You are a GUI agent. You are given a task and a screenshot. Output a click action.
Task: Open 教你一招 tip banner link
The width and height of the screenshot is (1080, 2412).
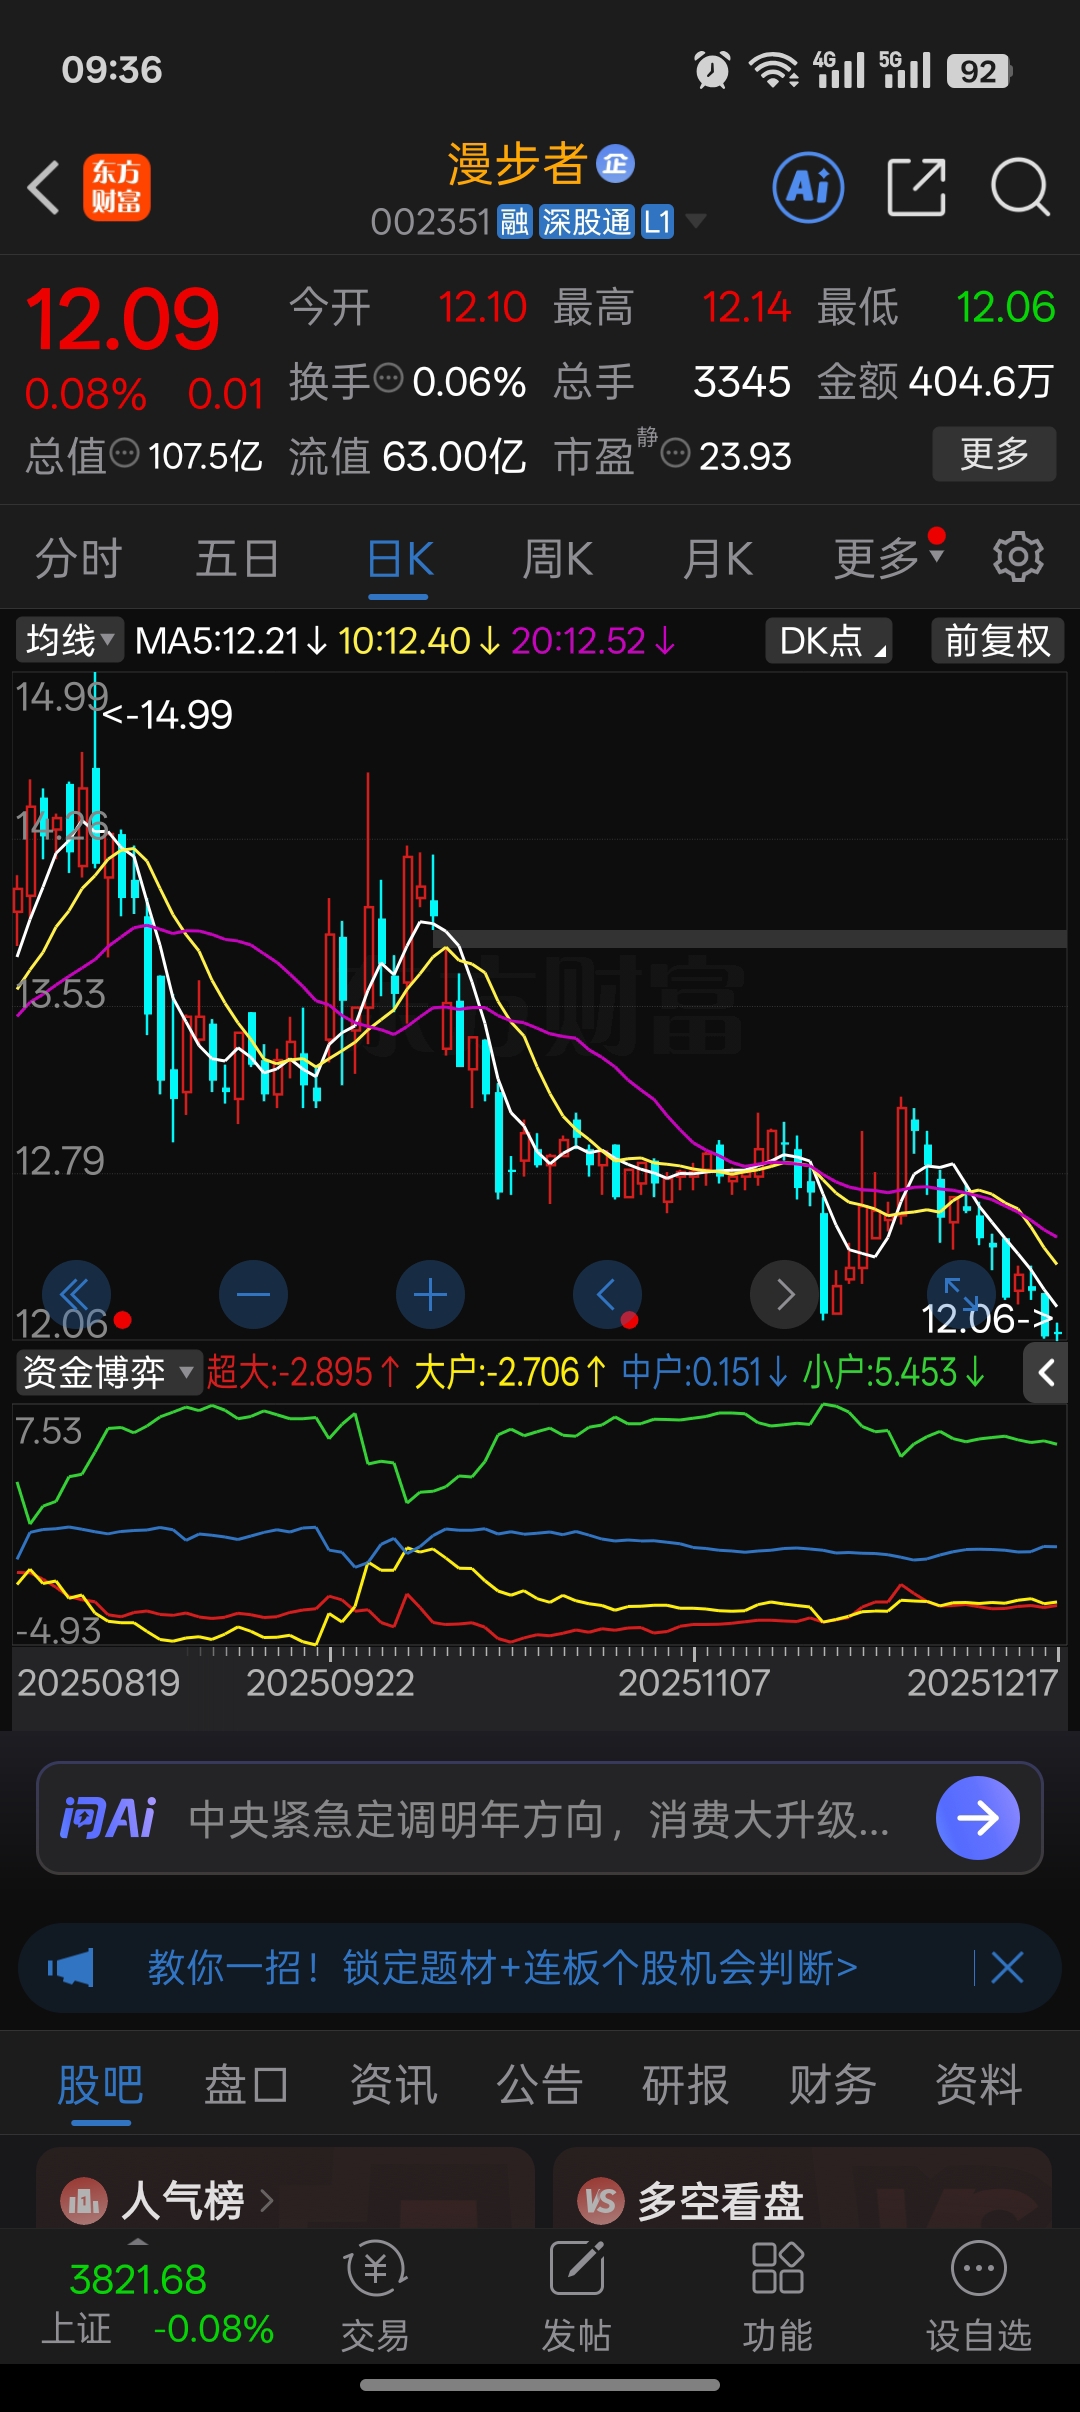click(x=502, y=1968)
